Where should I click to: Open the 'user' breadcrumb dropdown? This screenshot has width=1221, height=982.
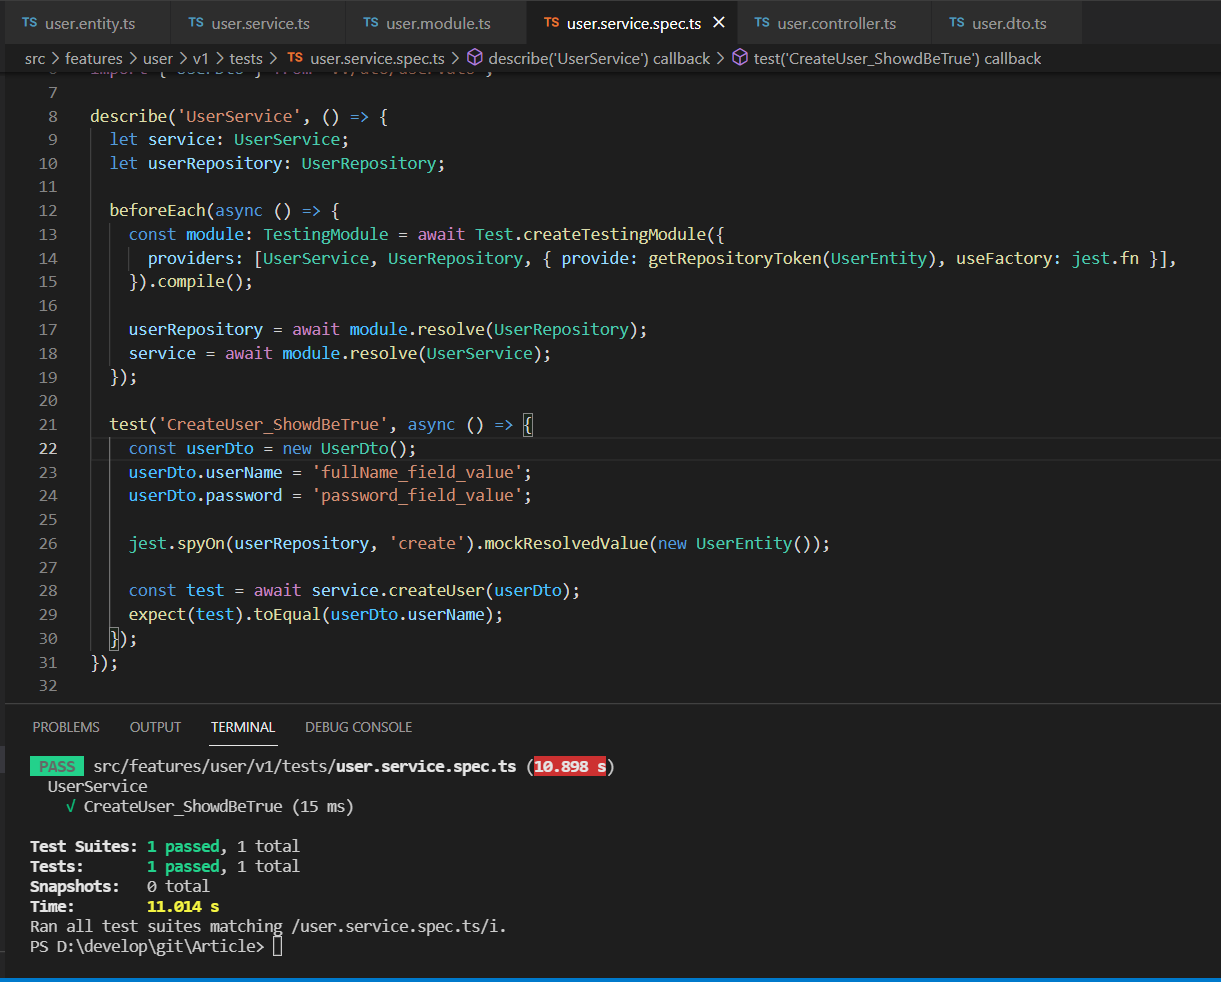tap(158, 58)
